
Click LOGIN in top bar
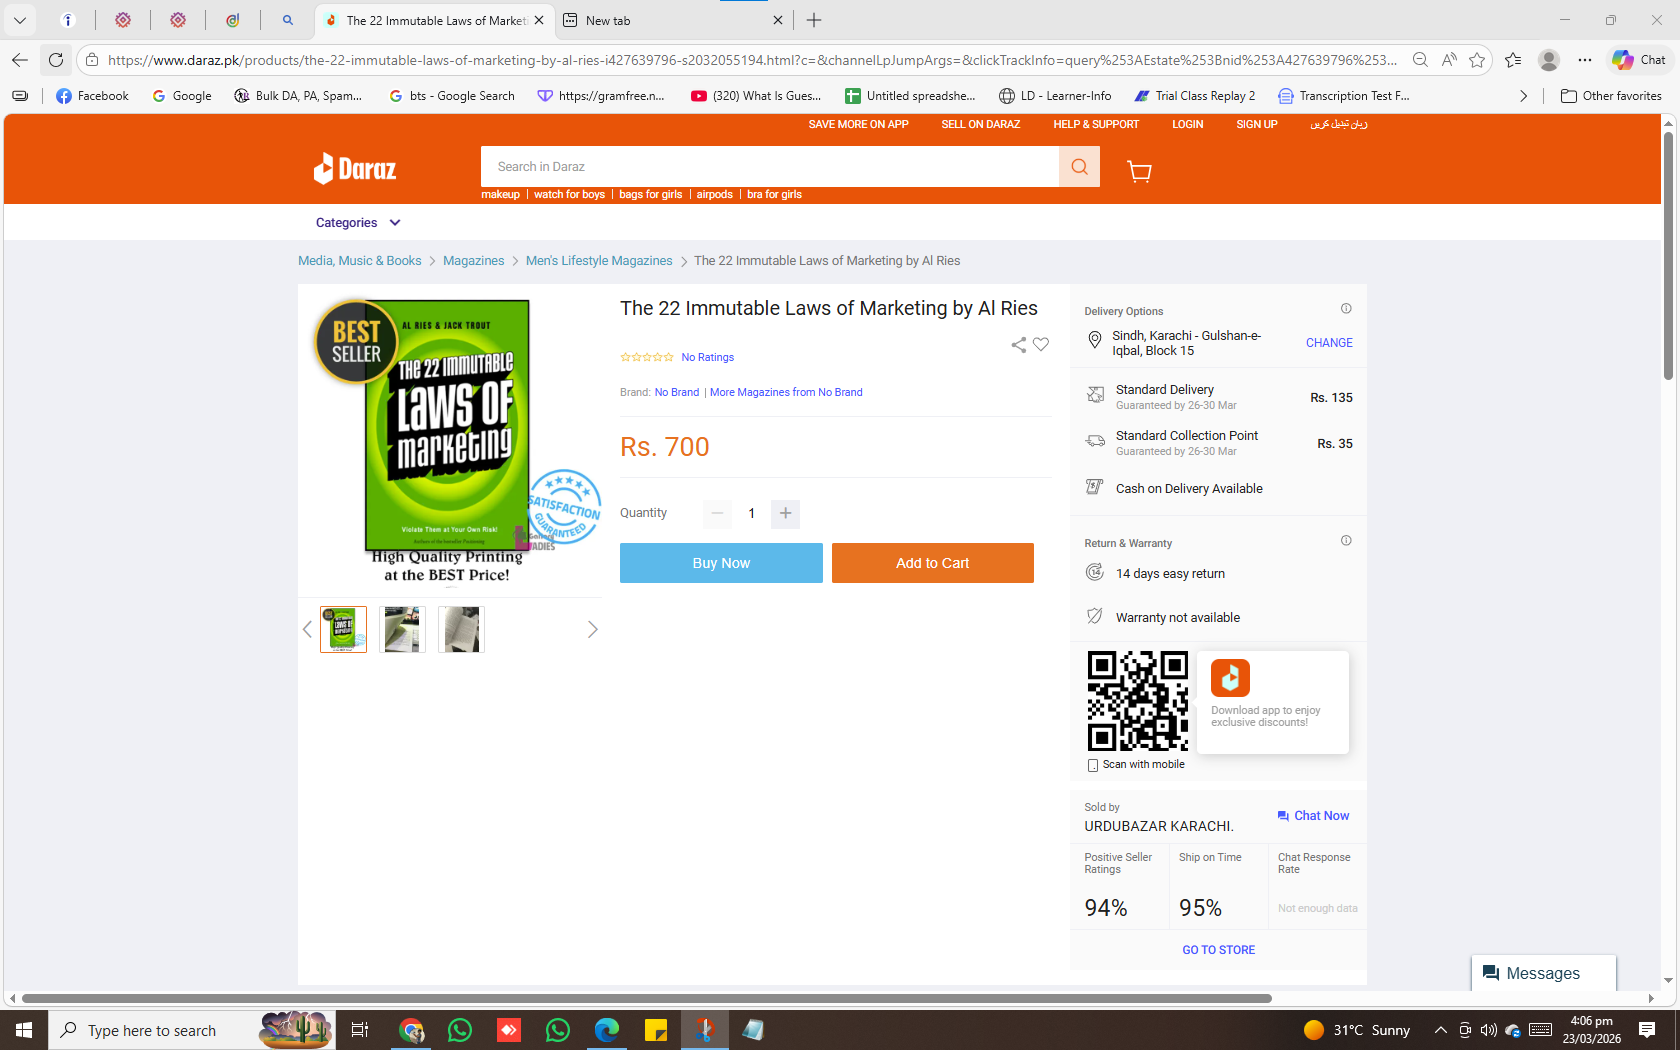click(x=1188, y=125)
